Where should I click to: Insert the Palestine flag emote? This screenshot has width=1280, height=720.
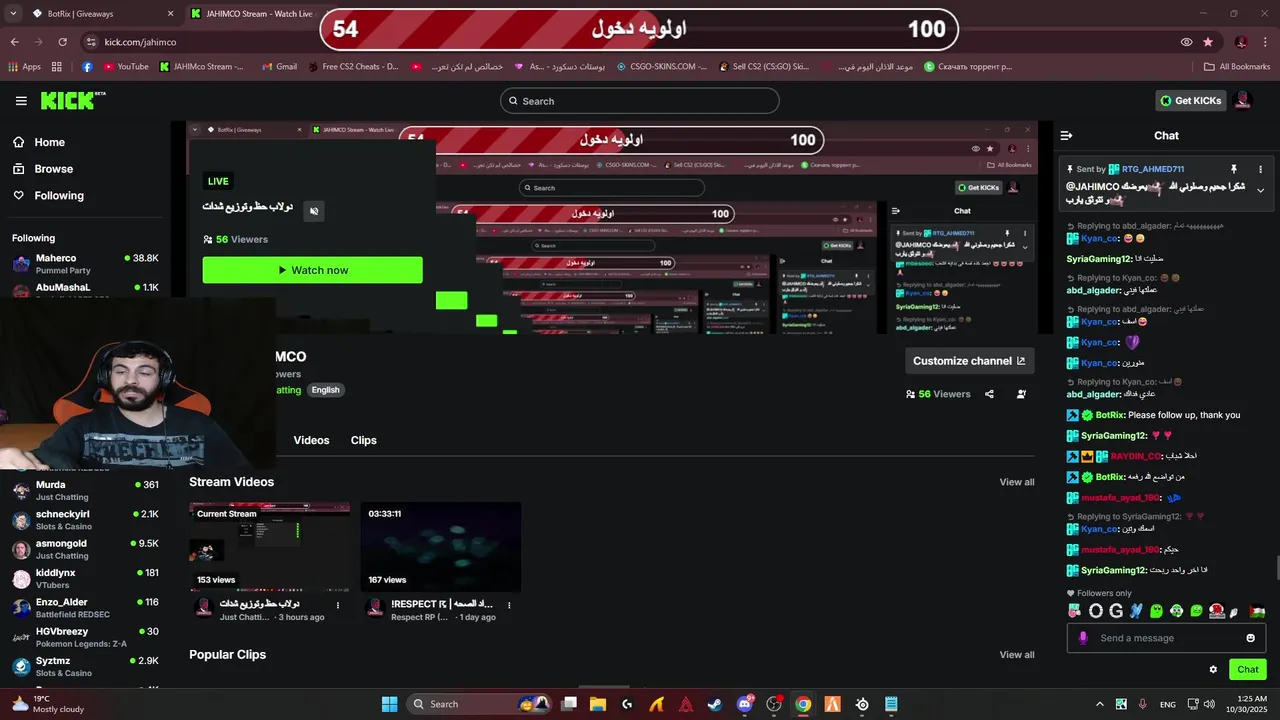(x=1257, y=611)
